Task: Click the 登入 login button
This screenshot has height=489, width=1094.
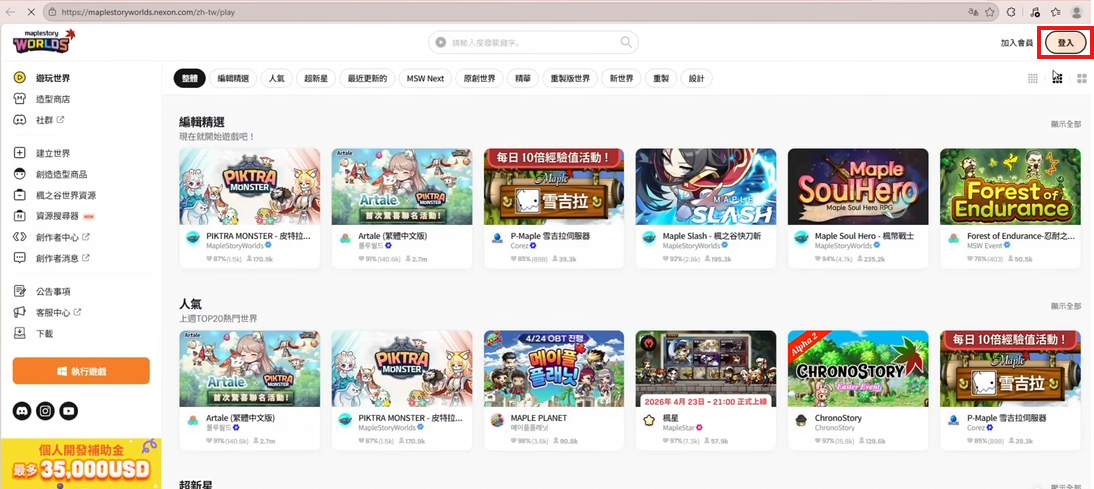Action: 1065,43
